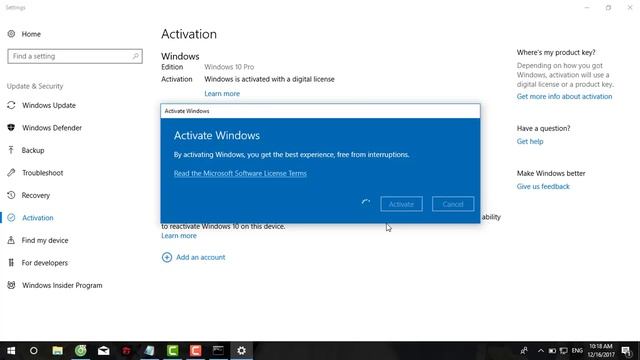This screenshot has height=360, width=640.
Task: Click 'Windows is activated with a digital license'
Action: click(269, 79)
